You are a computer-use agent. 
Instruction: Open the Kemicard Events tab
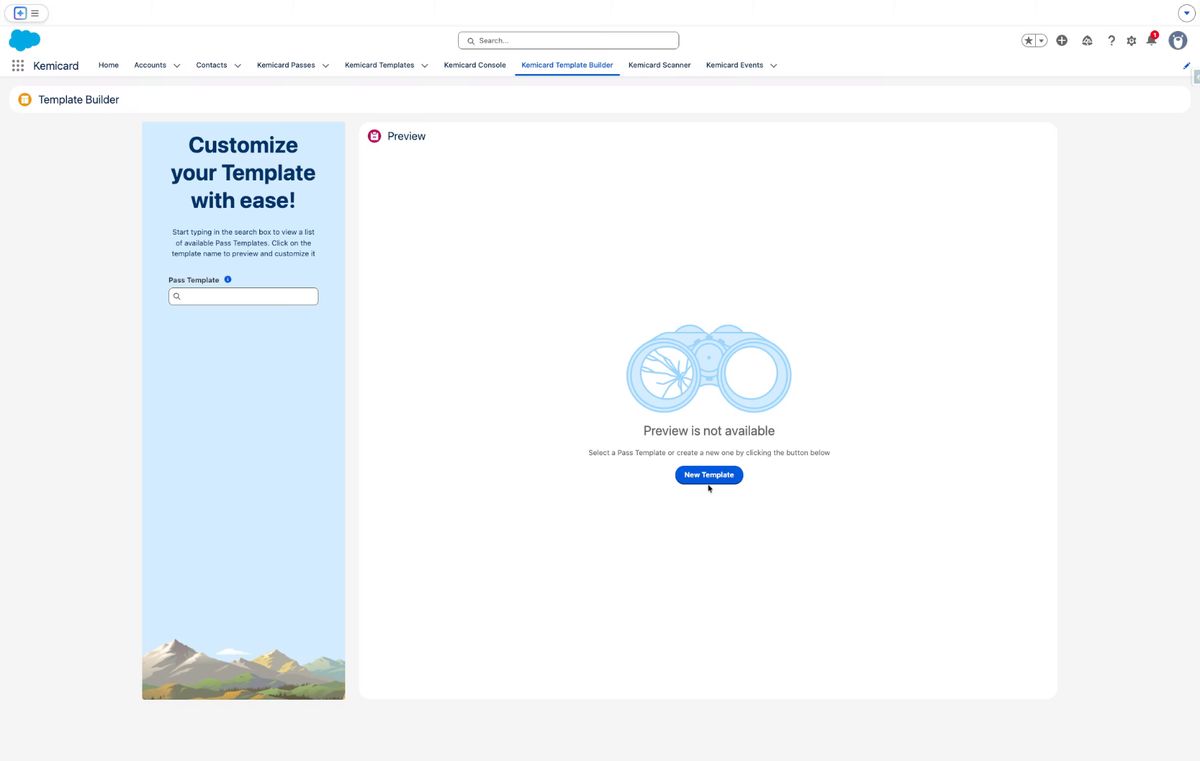[x=734, y=65]
